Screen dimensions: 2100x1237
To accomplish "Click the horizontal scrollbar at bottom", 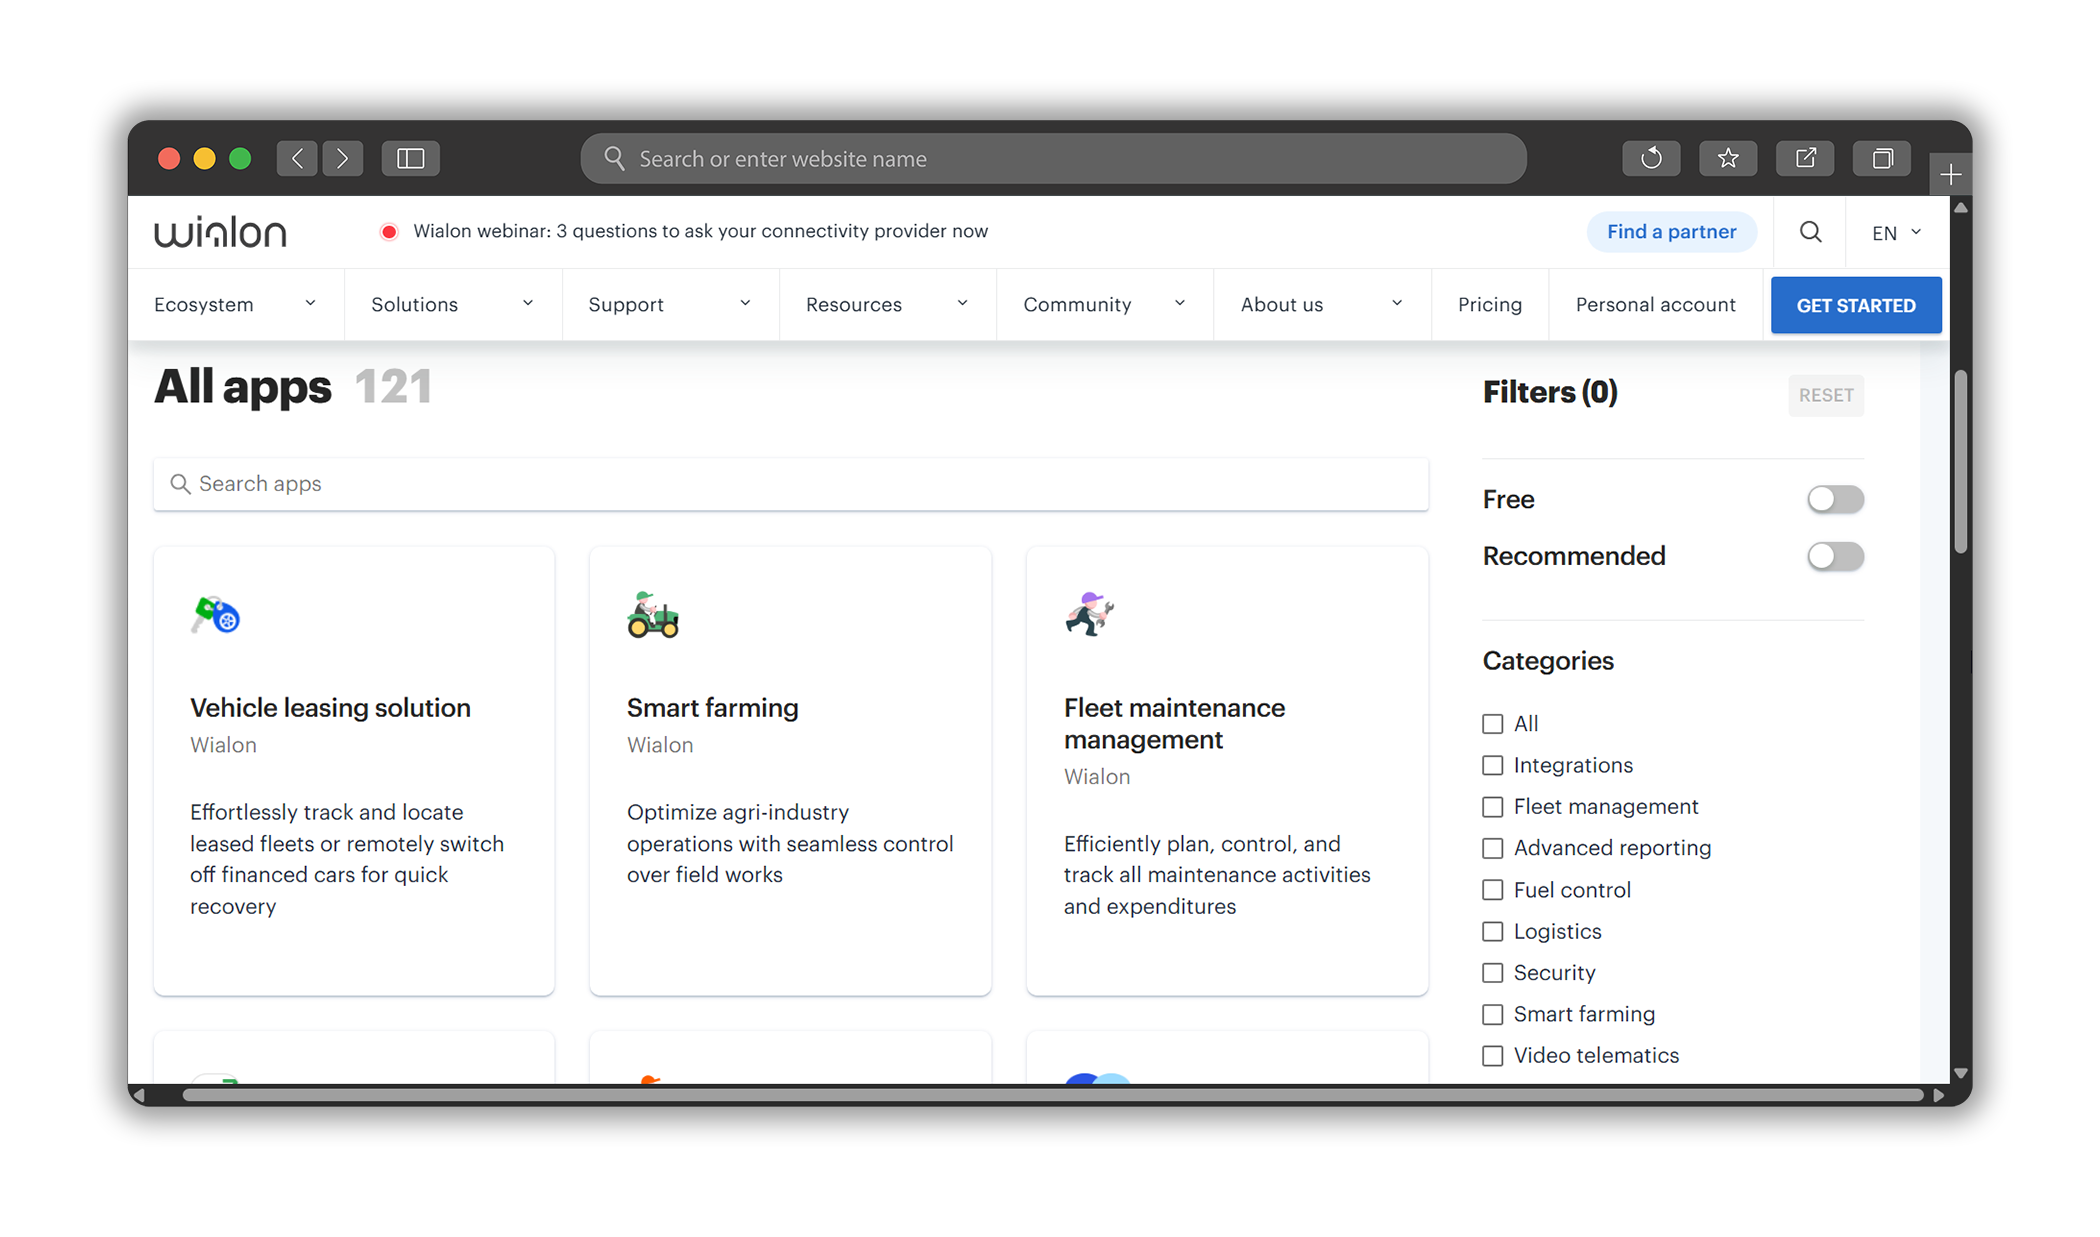I will click(x=1052, y=1095).
